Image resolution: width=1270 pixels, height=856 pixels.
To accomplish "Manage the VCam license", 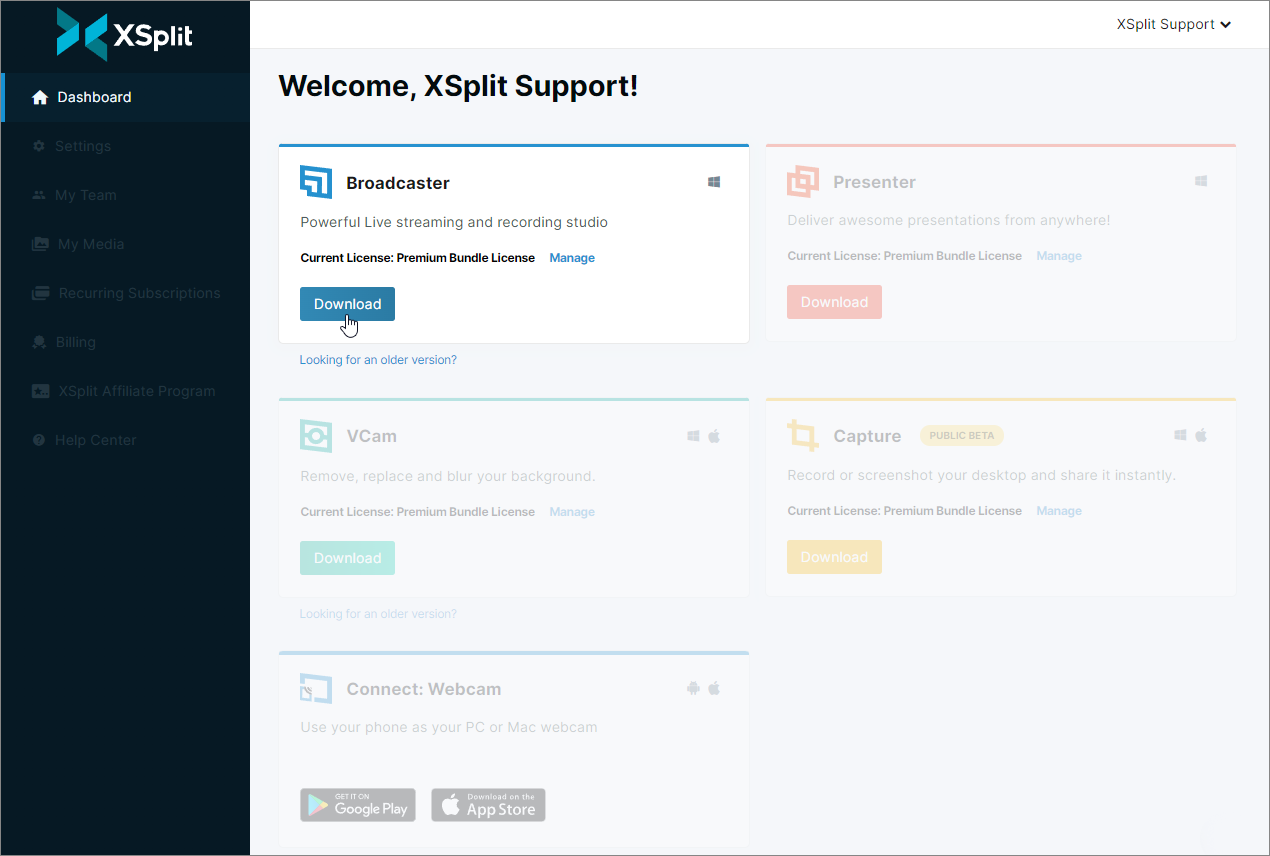I will (x=572, y=512).
